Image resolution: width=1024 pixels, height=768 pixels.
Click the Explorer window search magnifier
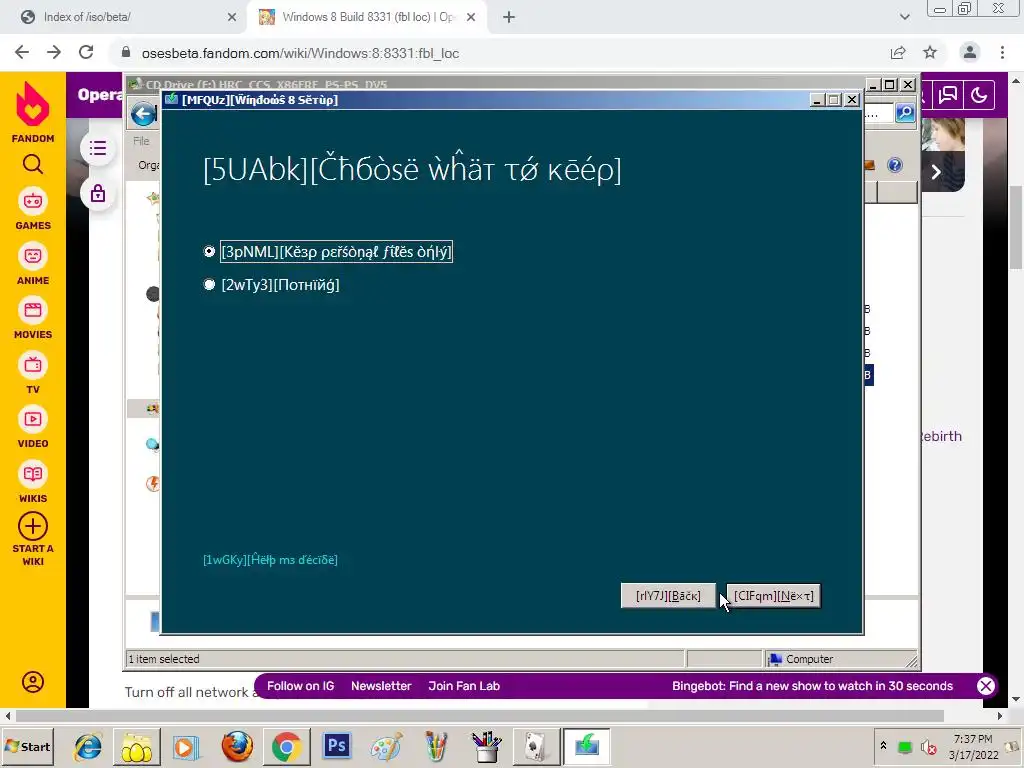(905, 113)
